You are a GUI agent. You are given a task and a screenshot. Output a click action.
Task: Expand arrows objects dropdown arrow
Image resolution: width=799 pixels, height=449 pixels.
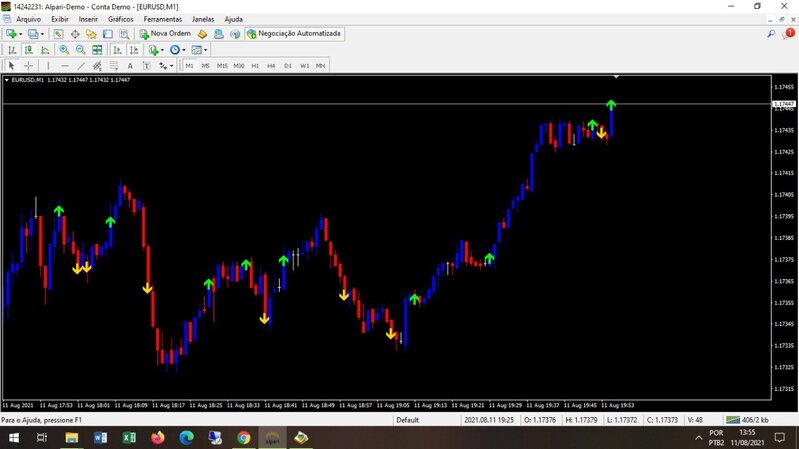click(x=172, y=66)
